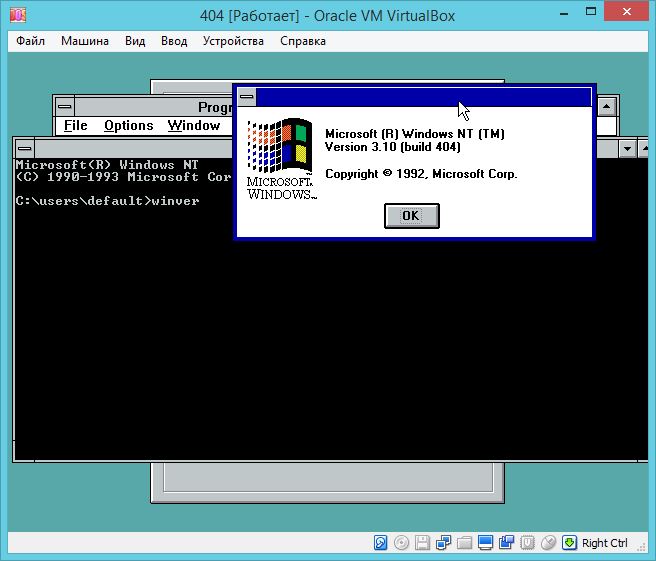The height and width of the screenshot is (561, 656).
Task: Click the VirtualBox app icon in title bar
Action: [18, 15]
